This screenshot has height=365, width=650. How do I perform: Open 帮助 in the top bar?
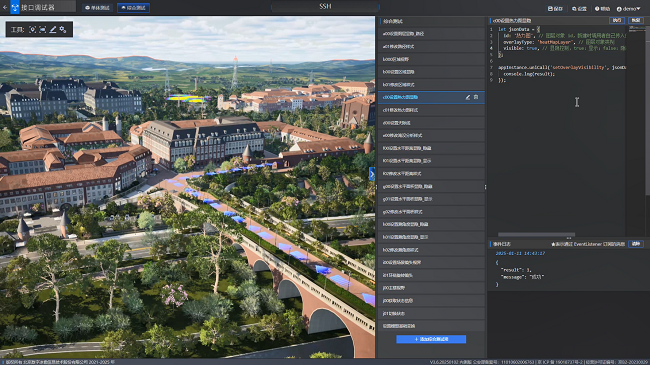(x=602, y=9)
